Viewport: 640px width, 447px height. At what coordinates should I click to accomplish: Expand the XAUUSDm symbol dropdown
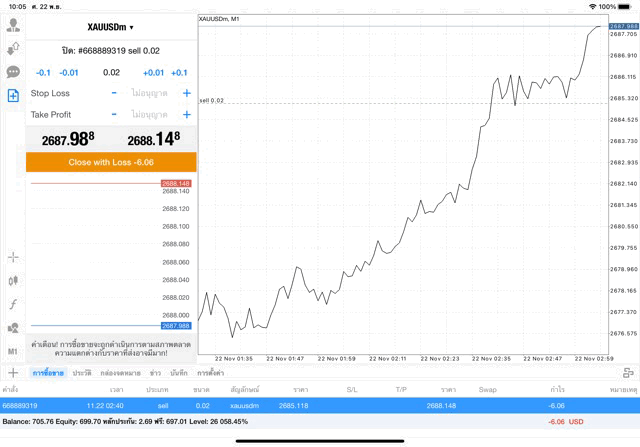pyautogui.click(x=110, y=27)
